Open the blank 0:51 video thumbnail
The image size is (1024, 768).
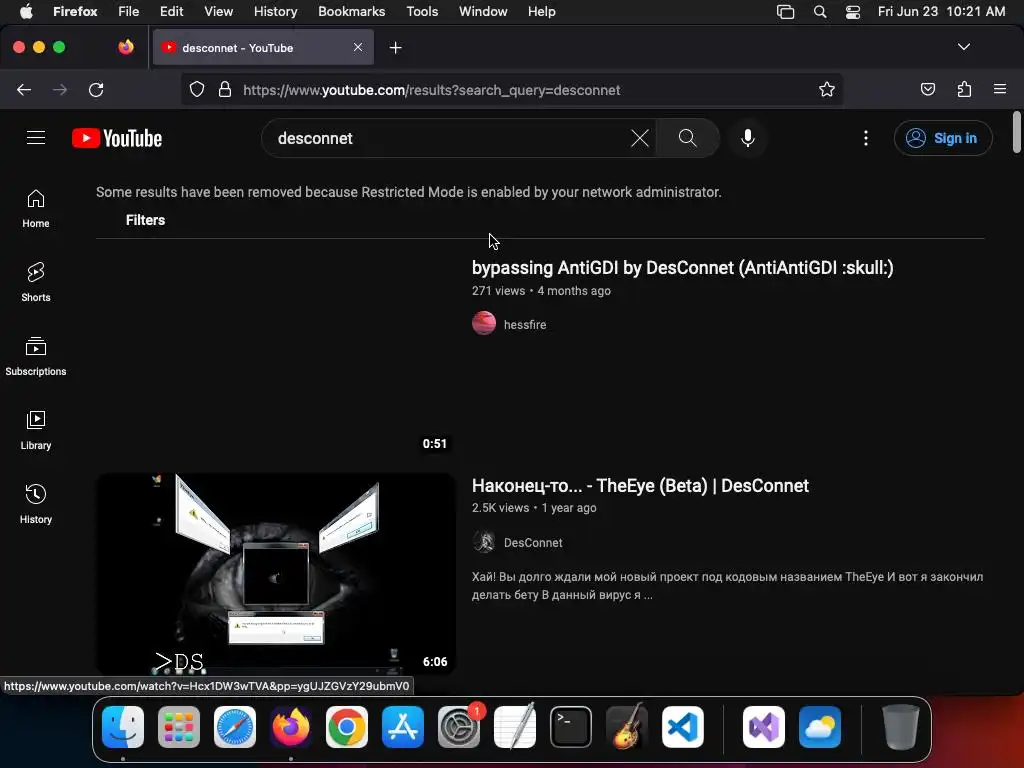276,356
